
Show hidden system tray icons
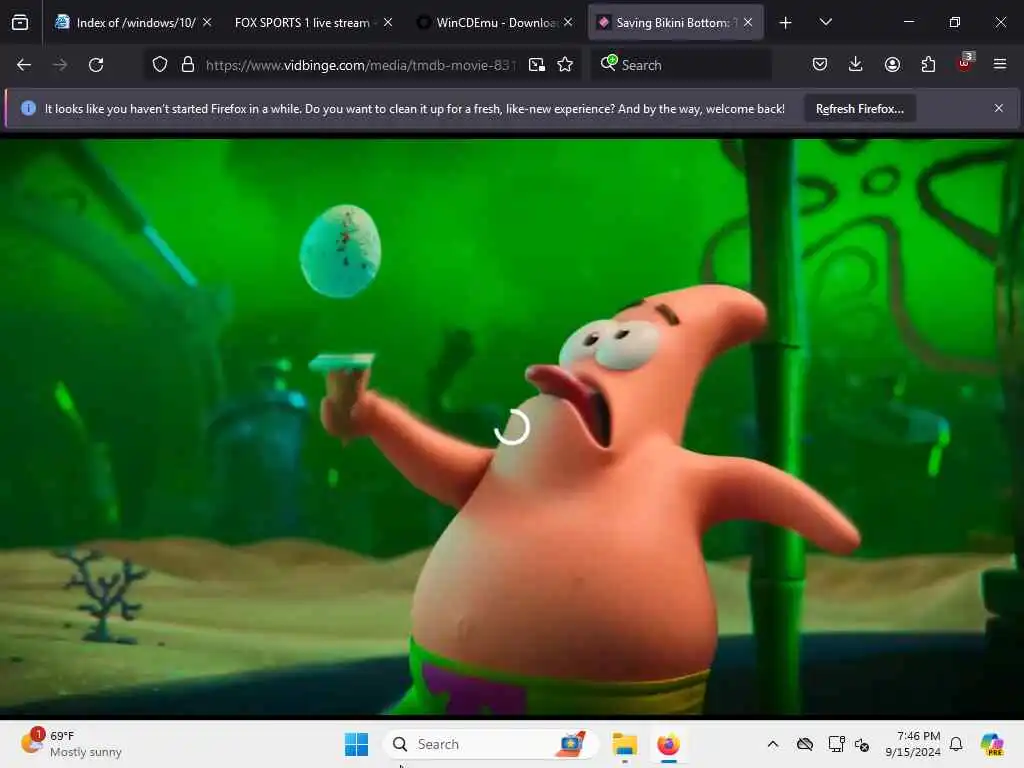pos(773,744)
